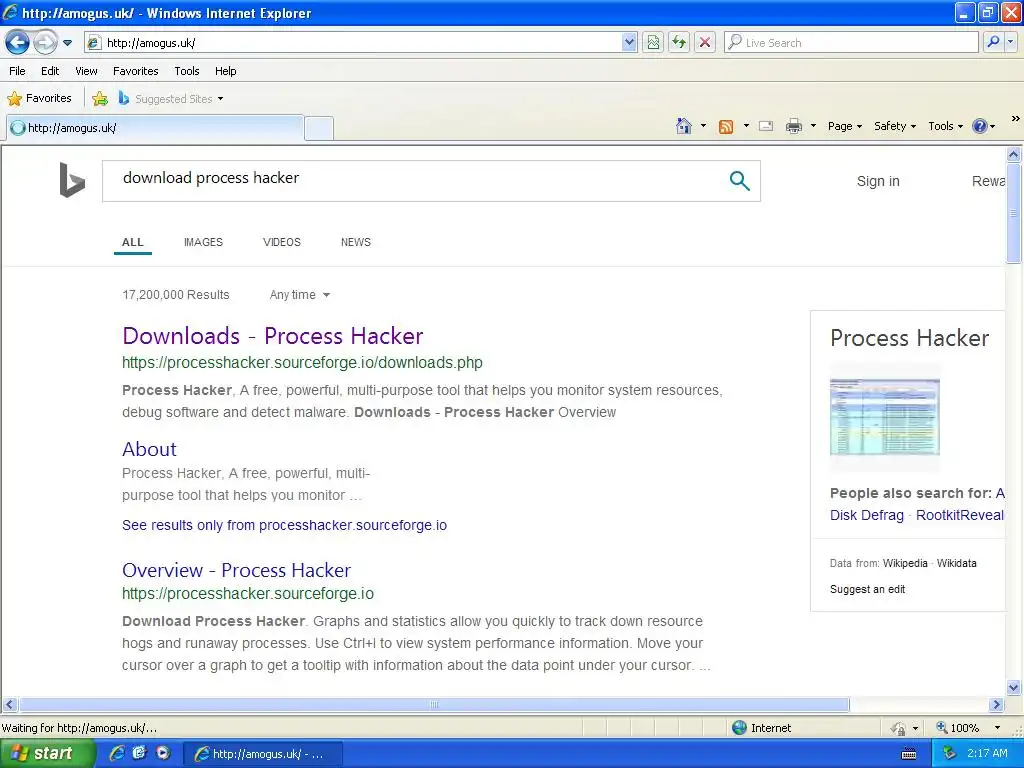This screenshot has height=768, width=1024.
Task: Click the Wikipedia data source link
Action: (905, 564)
